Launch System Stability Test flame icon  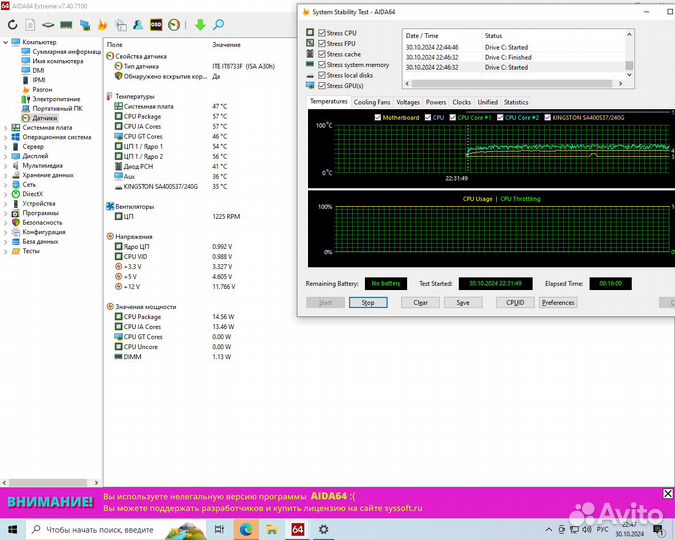tap(102, 25)
